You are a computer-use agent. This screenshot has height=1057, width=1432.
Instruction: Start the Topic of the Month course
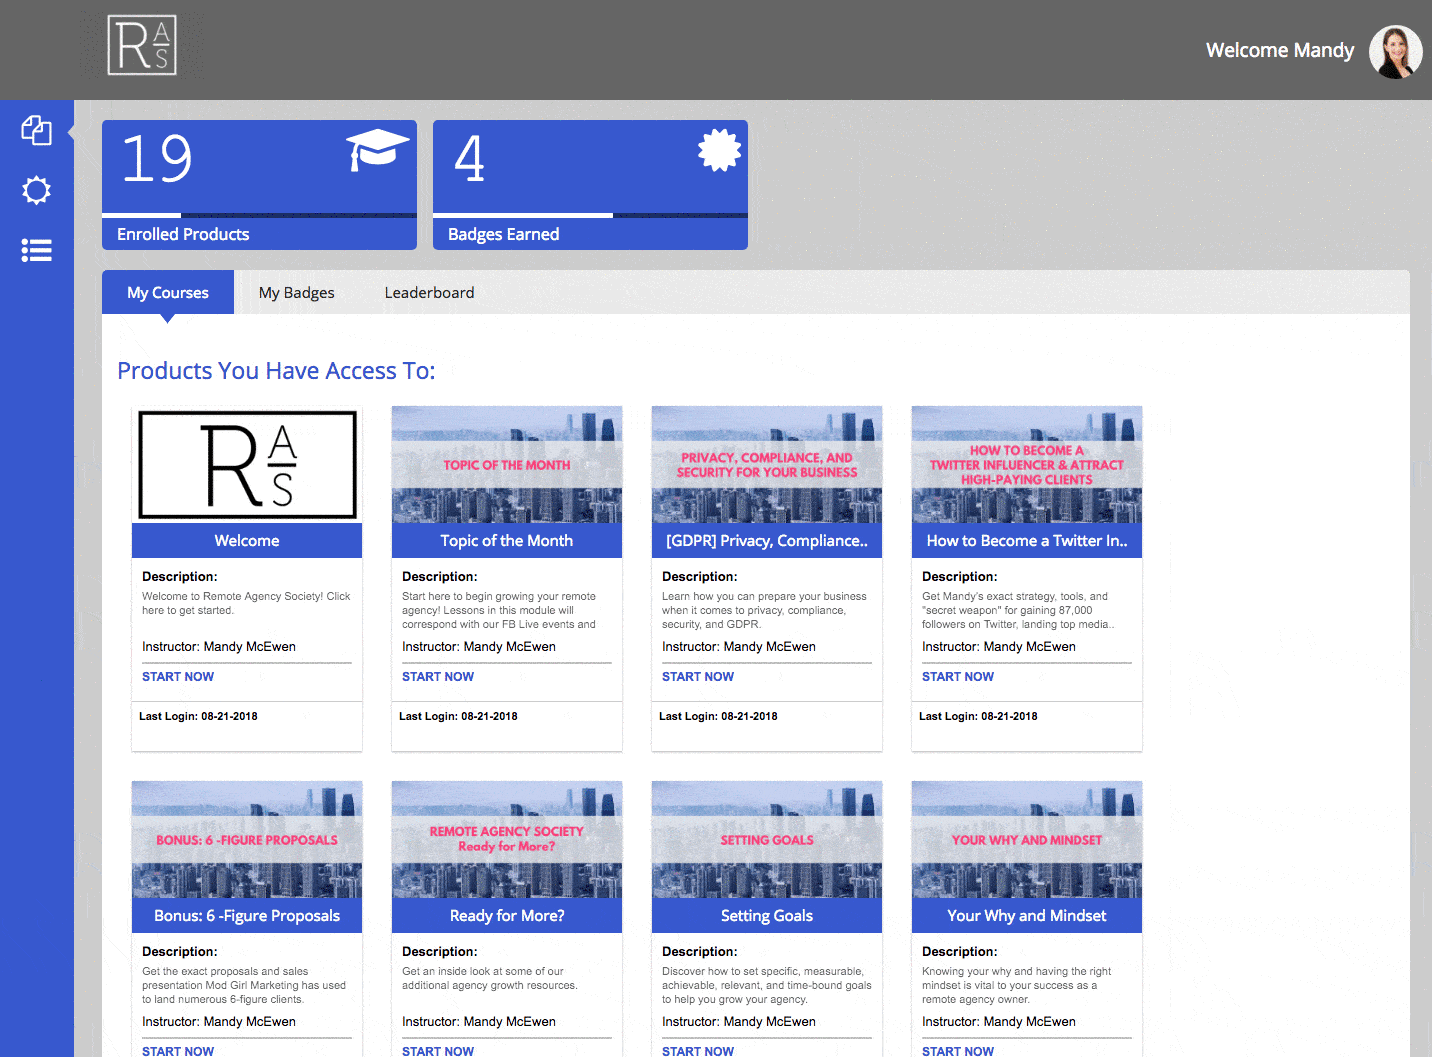coord(437,676)
